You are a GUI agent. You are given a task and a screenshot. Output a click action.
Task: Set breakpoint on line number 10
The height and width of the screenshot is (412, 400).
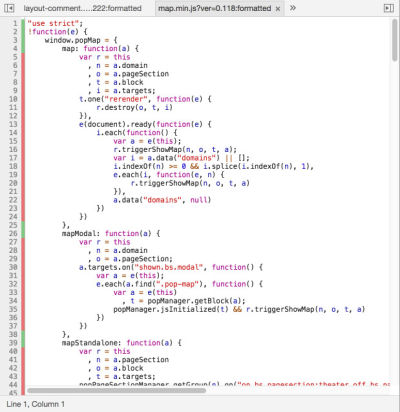[13, 99]
